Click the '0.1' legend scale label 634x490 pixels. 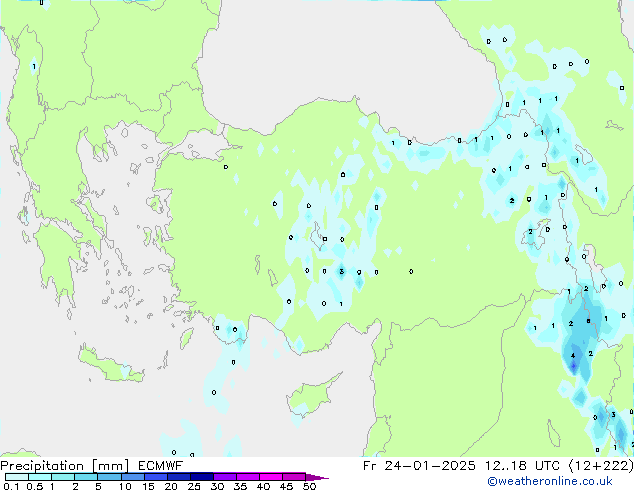[x=11, y=486]
